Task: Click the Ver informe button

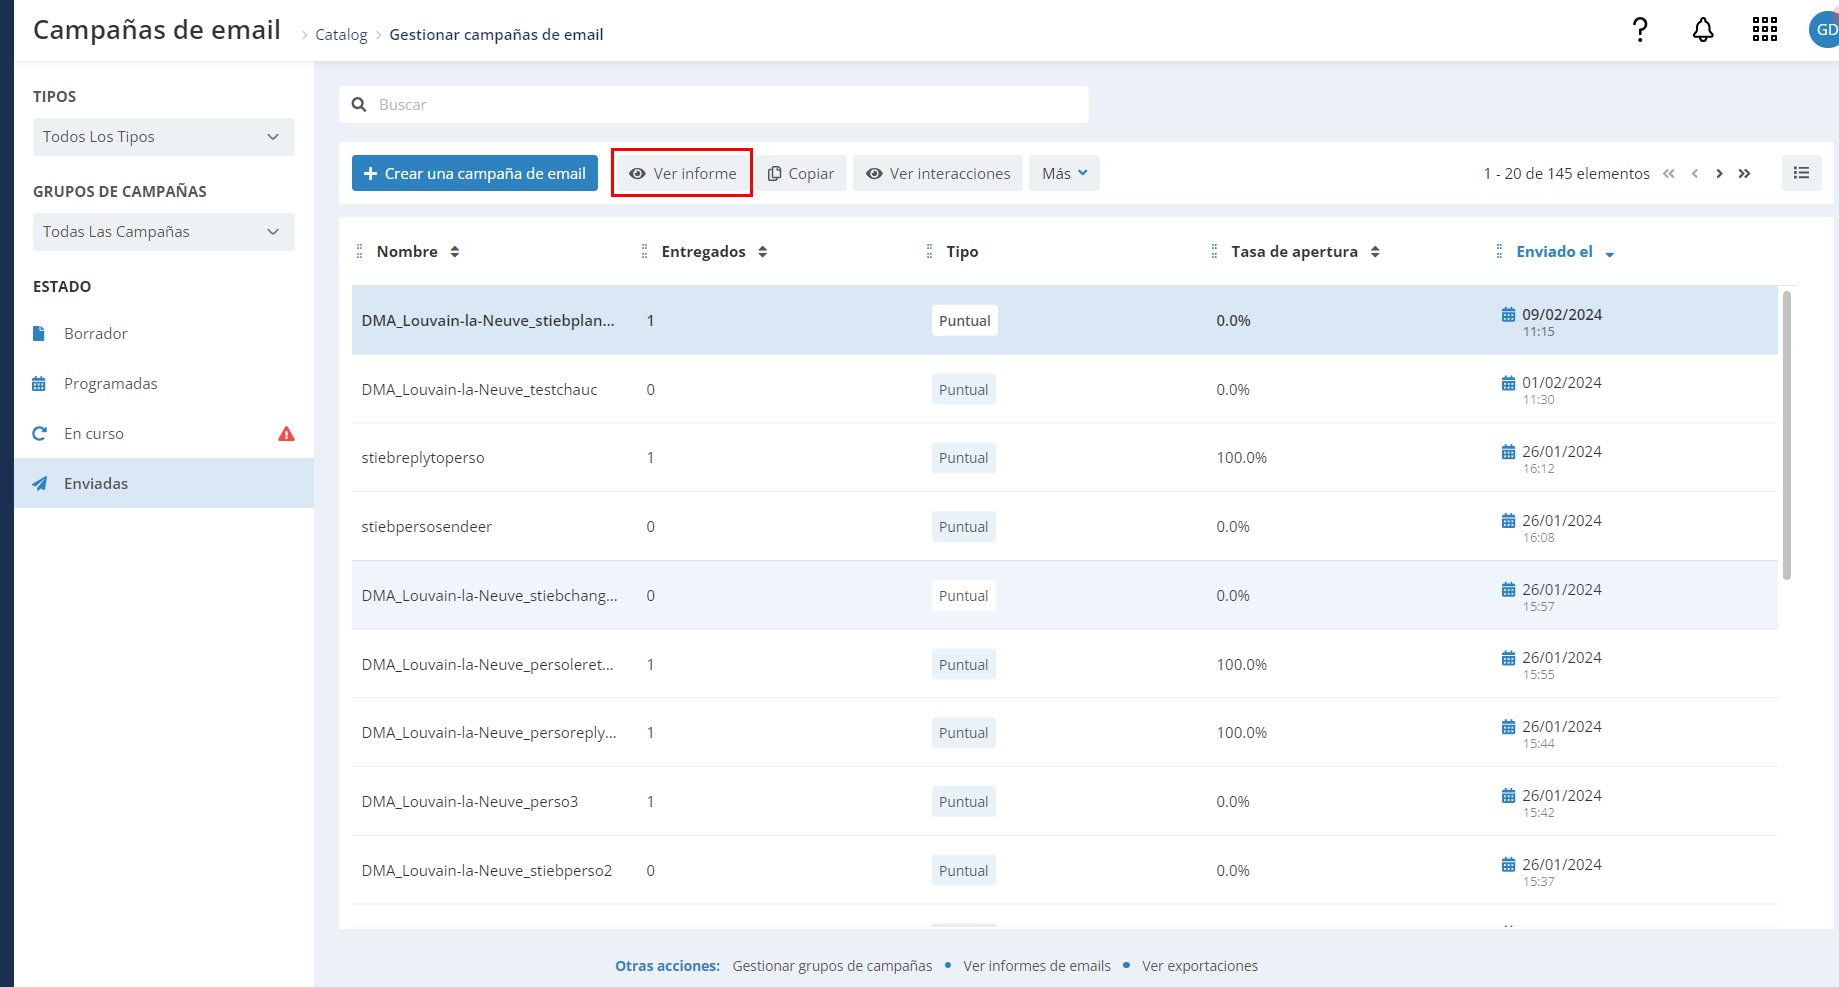Action: pos(683,173)
